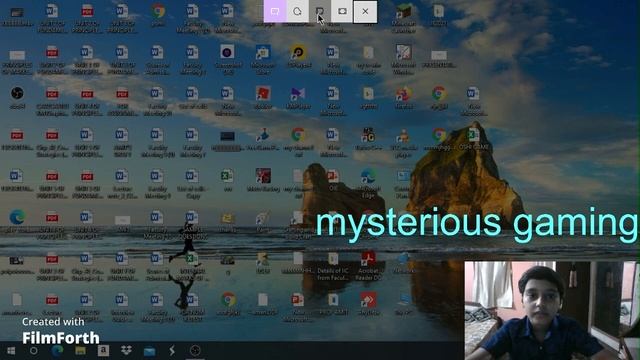
Task: Switch to OBS Studio on the taskbar
Action: [195, 351]
